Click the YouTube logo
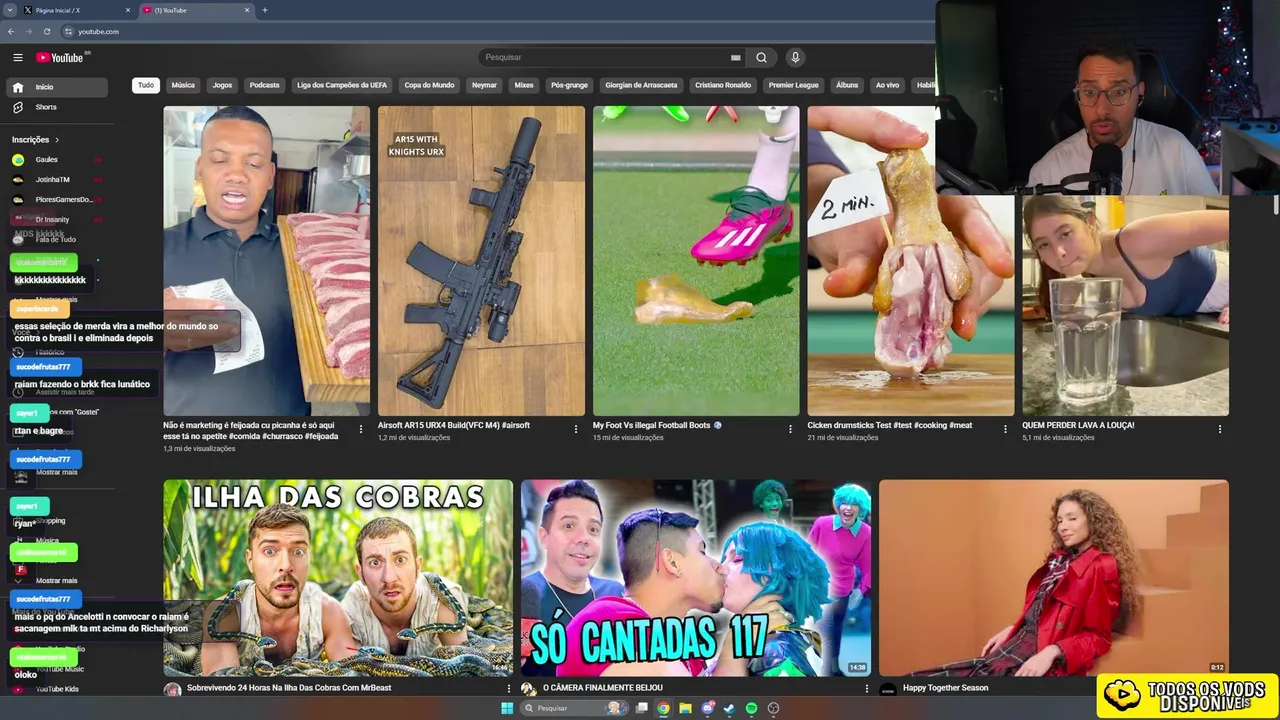Viewport: 1280px width, 720px height. point(60,57)
